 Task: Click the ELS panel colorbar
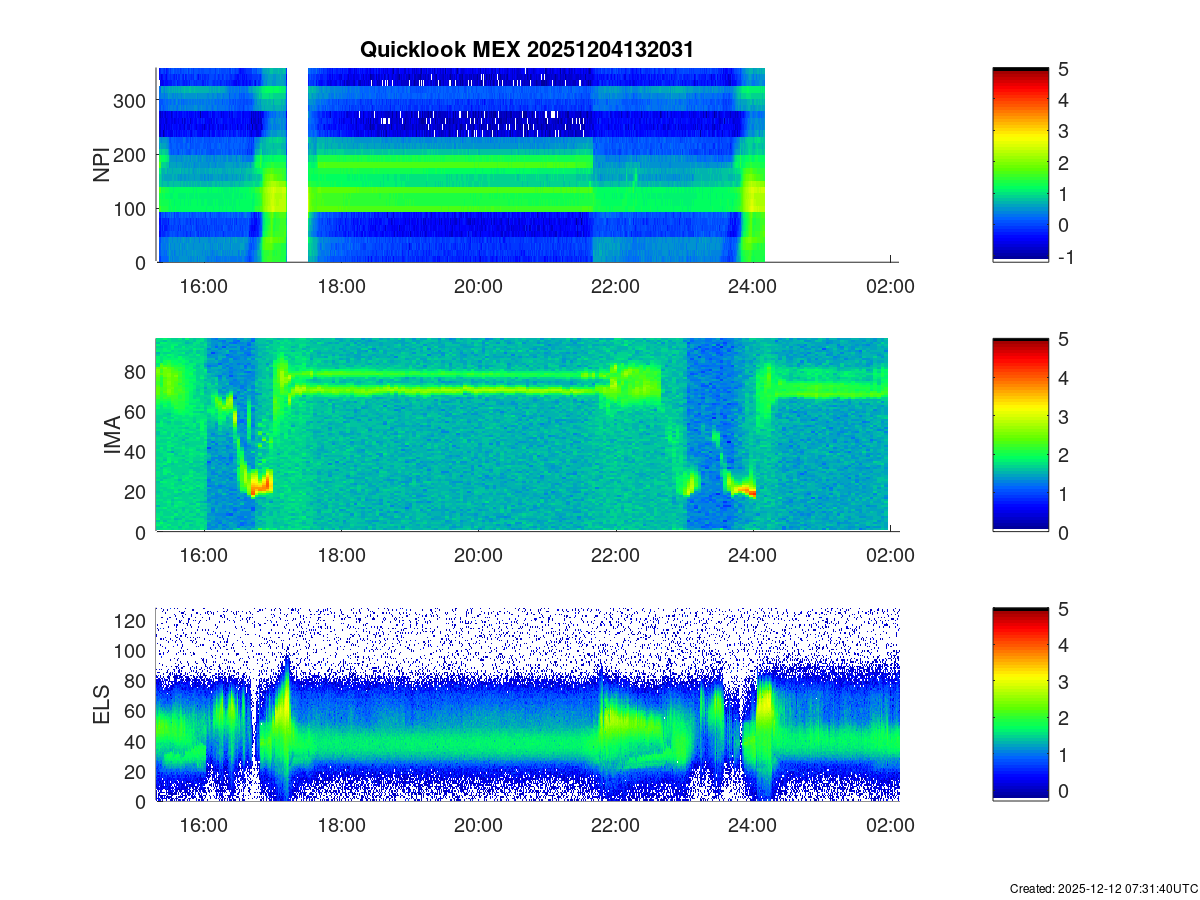point(1020,705)
